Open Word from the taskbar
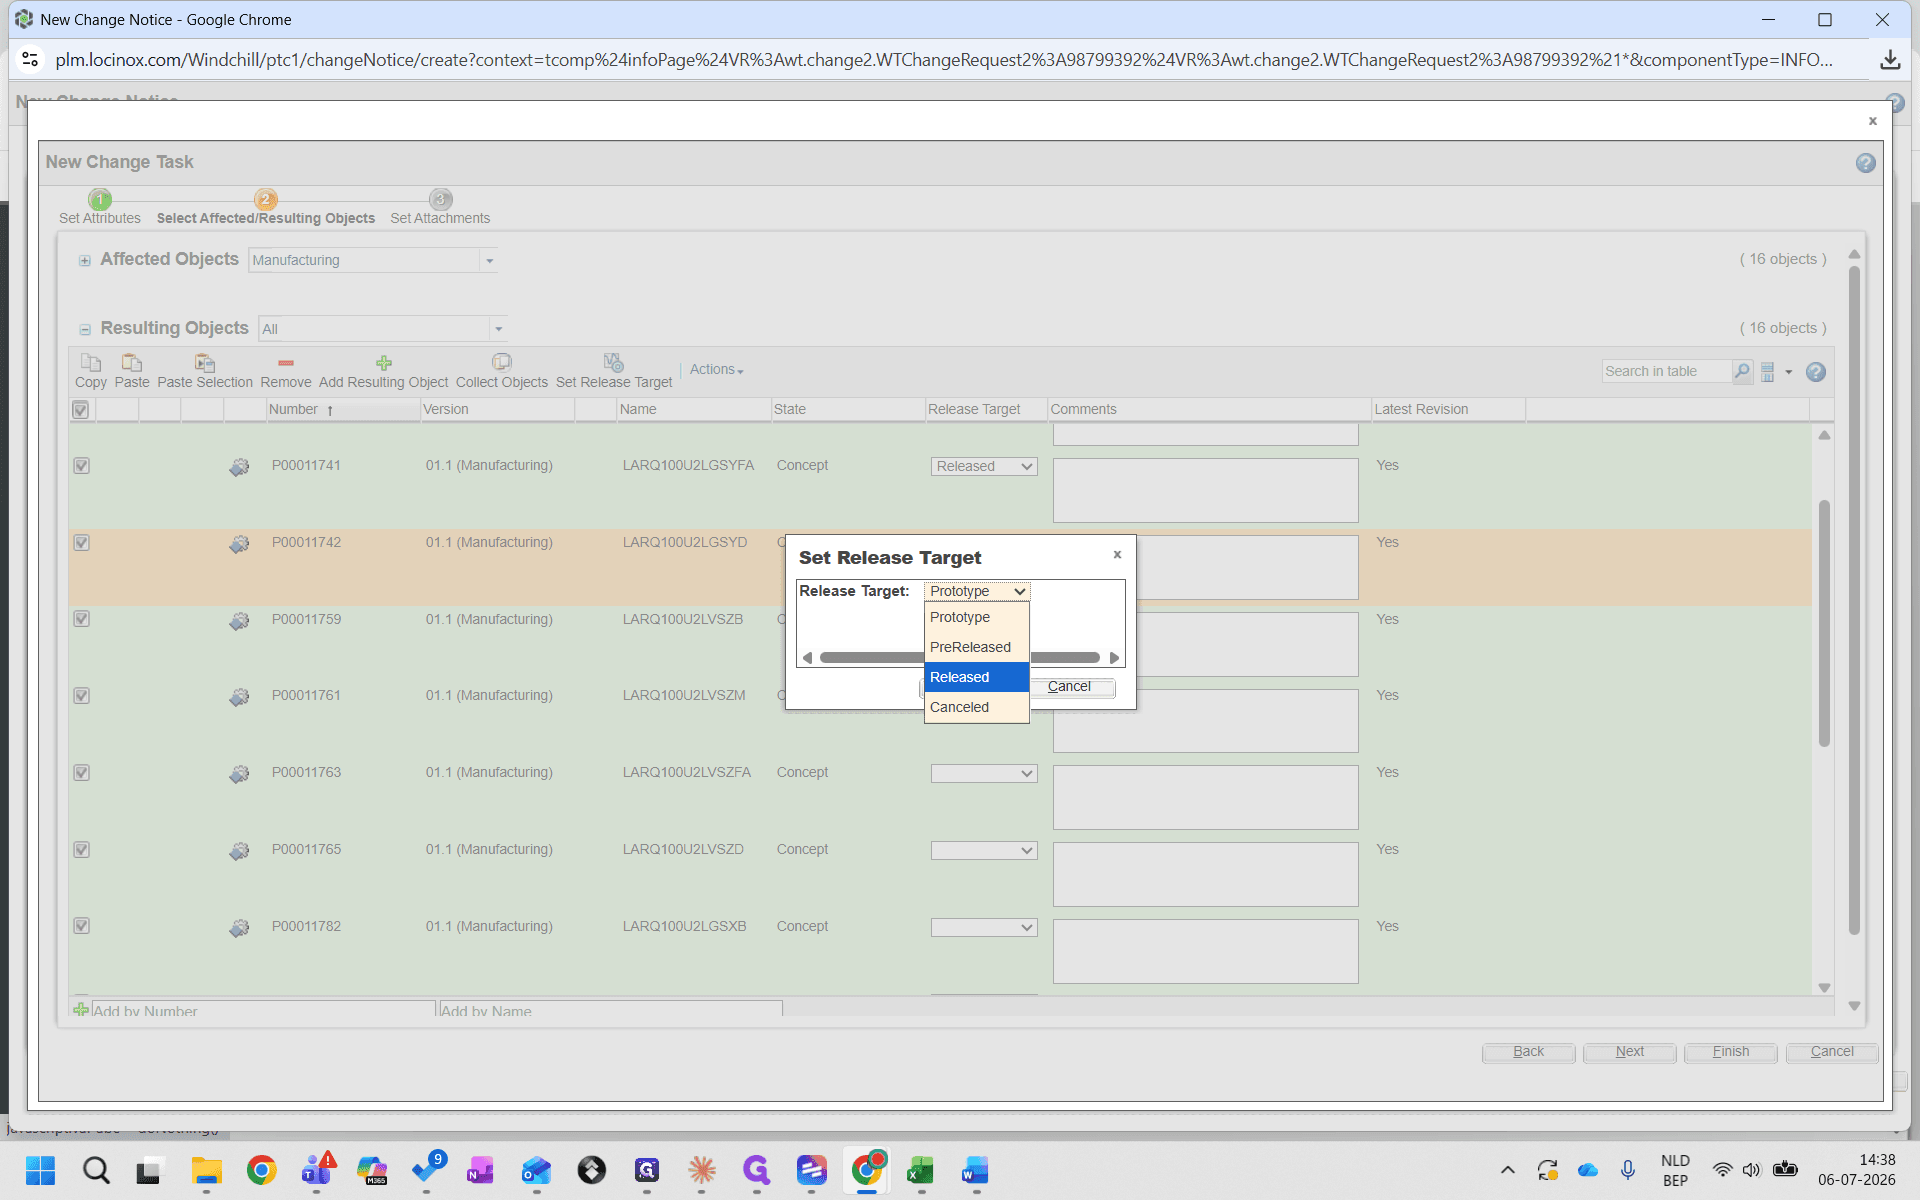The image size is (1920, 1200). click(x=975, y=1170)
